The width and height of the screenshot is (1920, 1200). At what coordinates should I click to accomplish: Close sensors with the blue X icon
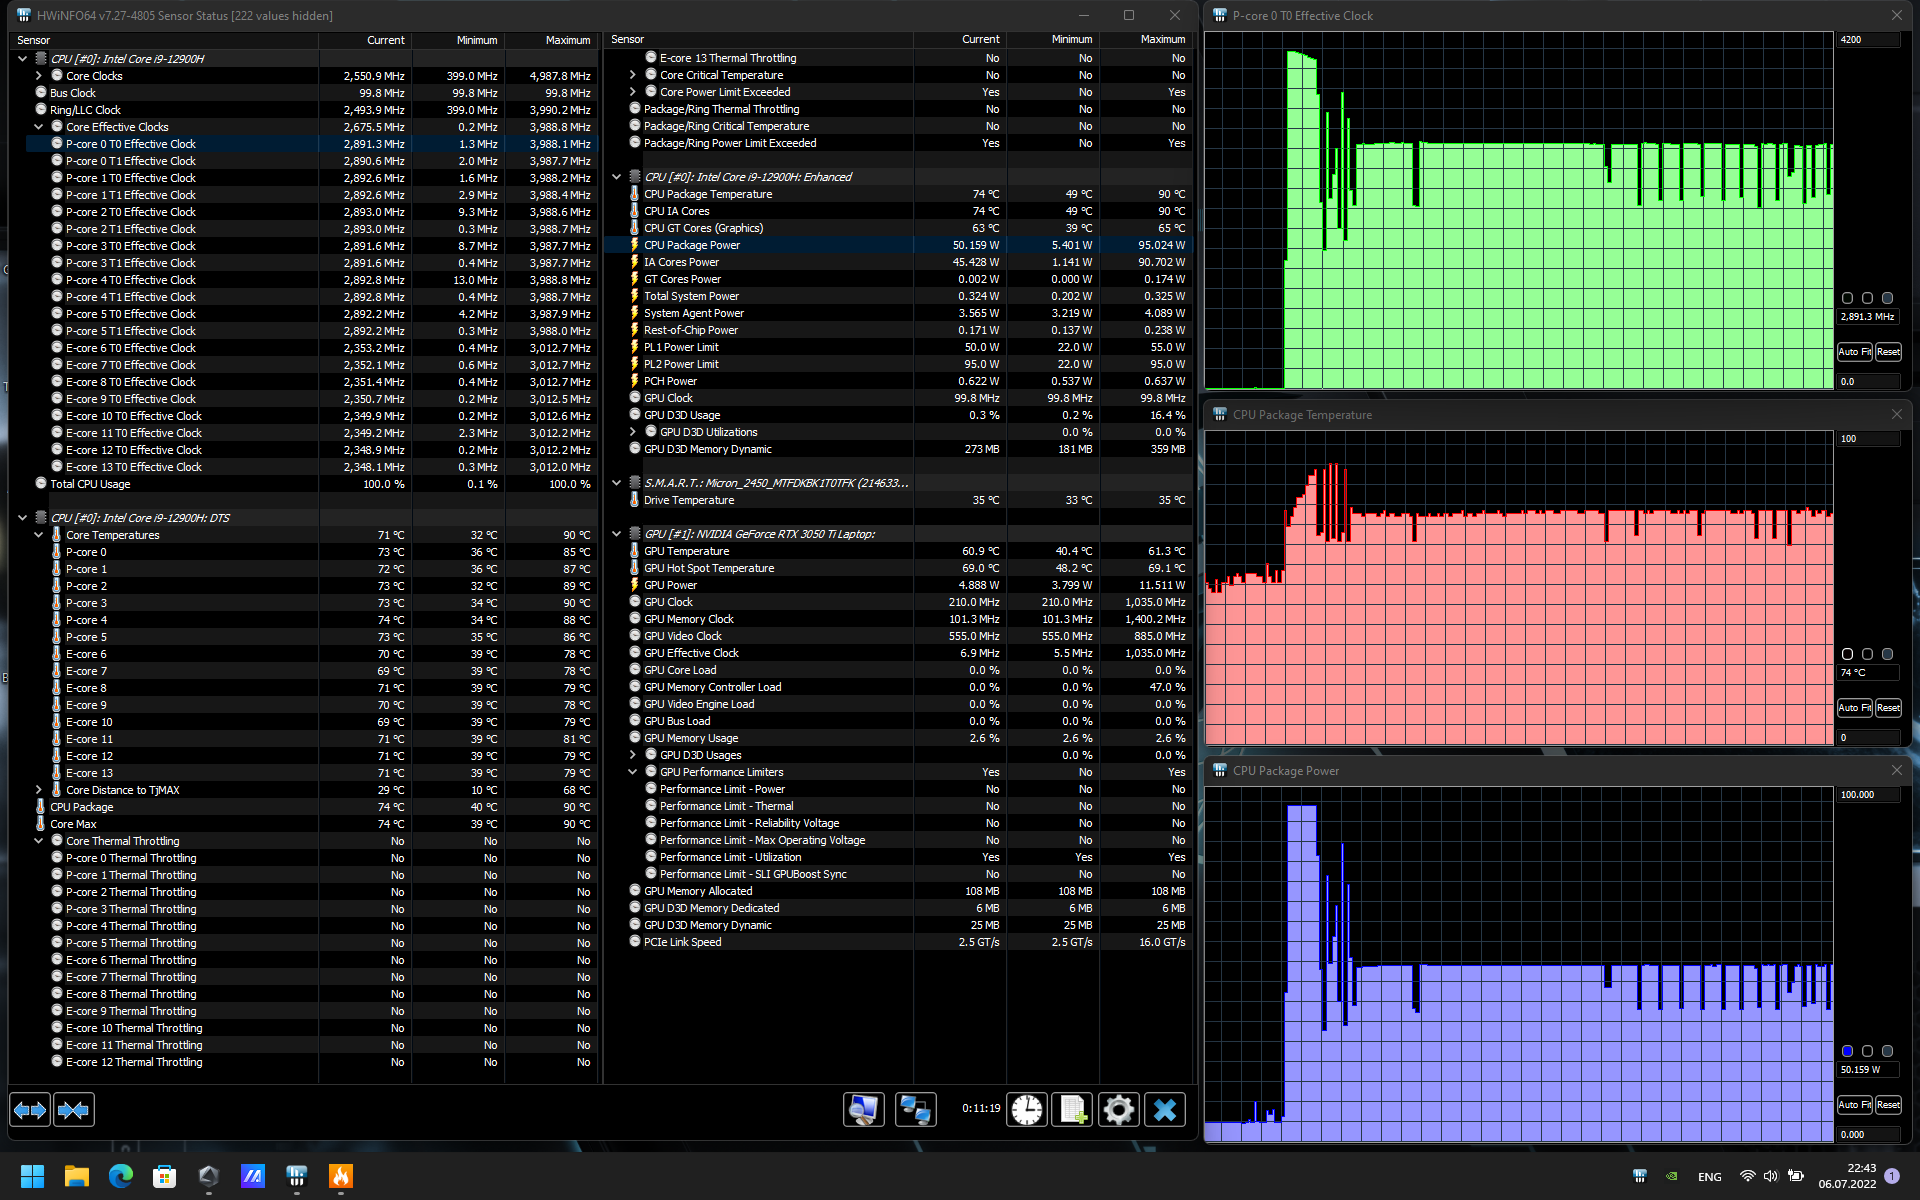[x=1165, y=1110]
